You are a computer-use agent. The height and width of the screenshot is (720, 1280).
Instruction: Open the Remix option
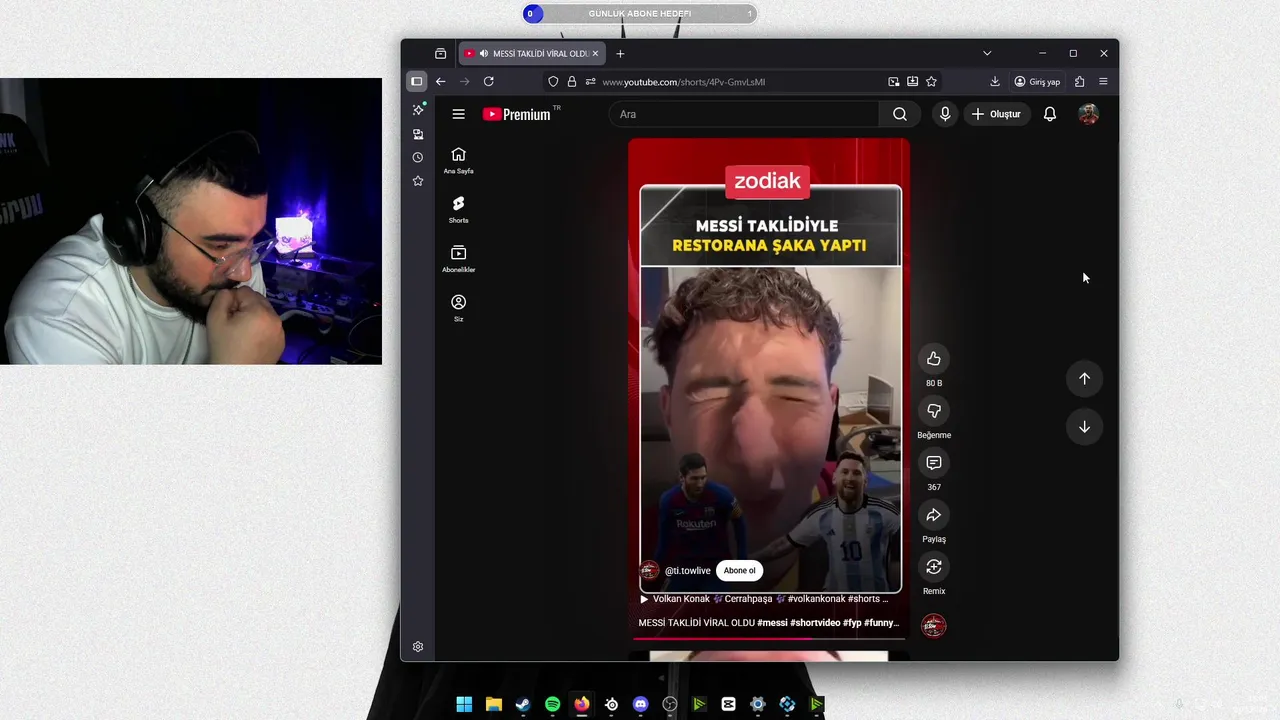(x=933, y=567)
